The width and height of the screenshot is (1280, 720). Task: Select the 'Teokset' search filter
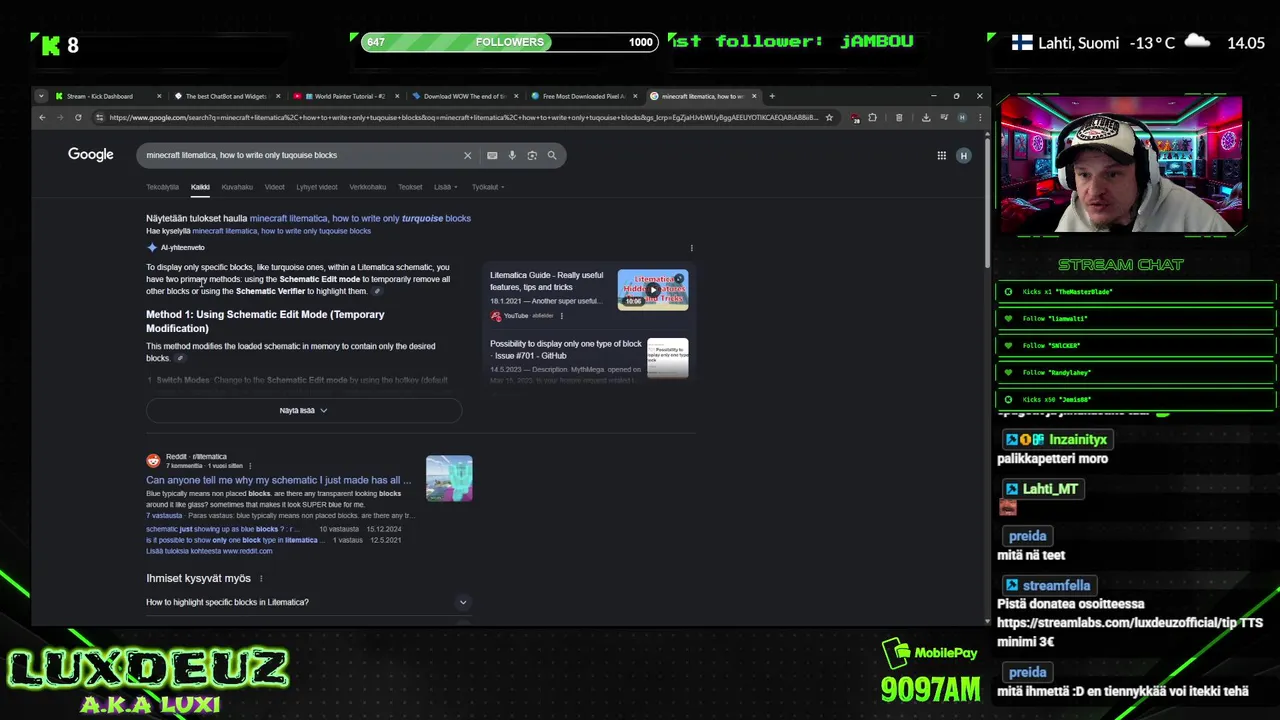(x=410, y=187)
